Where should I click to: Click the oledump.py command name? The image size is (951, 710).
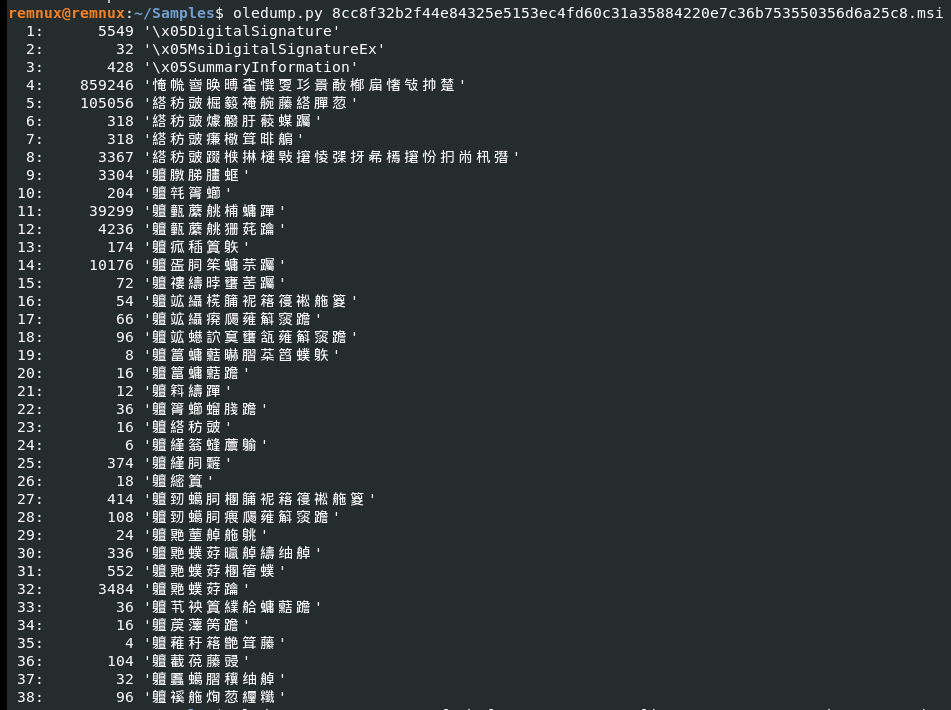[x=278, y=13]
